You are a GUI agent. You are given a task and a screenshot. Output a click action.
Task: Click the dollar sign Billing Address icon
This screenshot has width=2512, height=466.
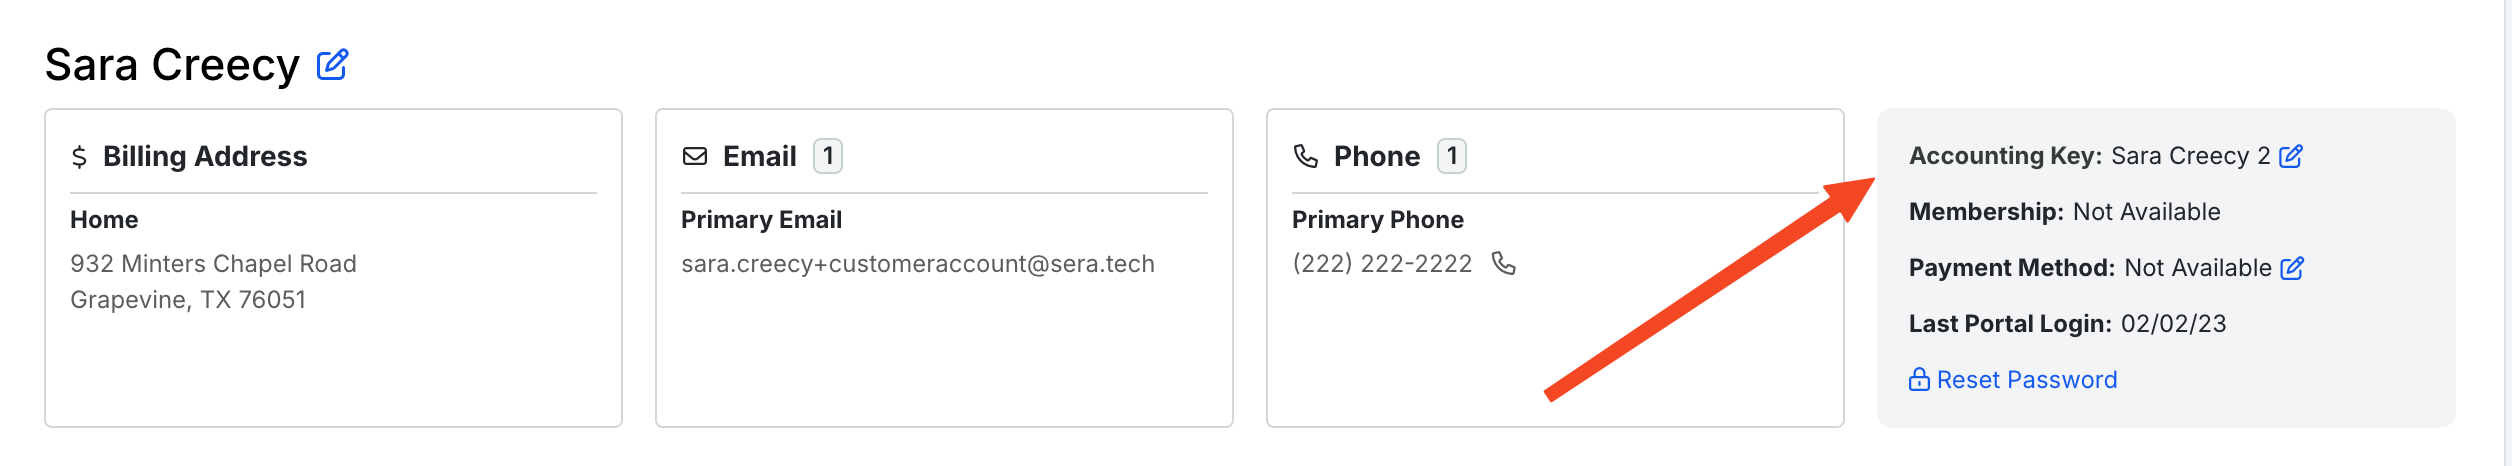pos(79,157)
